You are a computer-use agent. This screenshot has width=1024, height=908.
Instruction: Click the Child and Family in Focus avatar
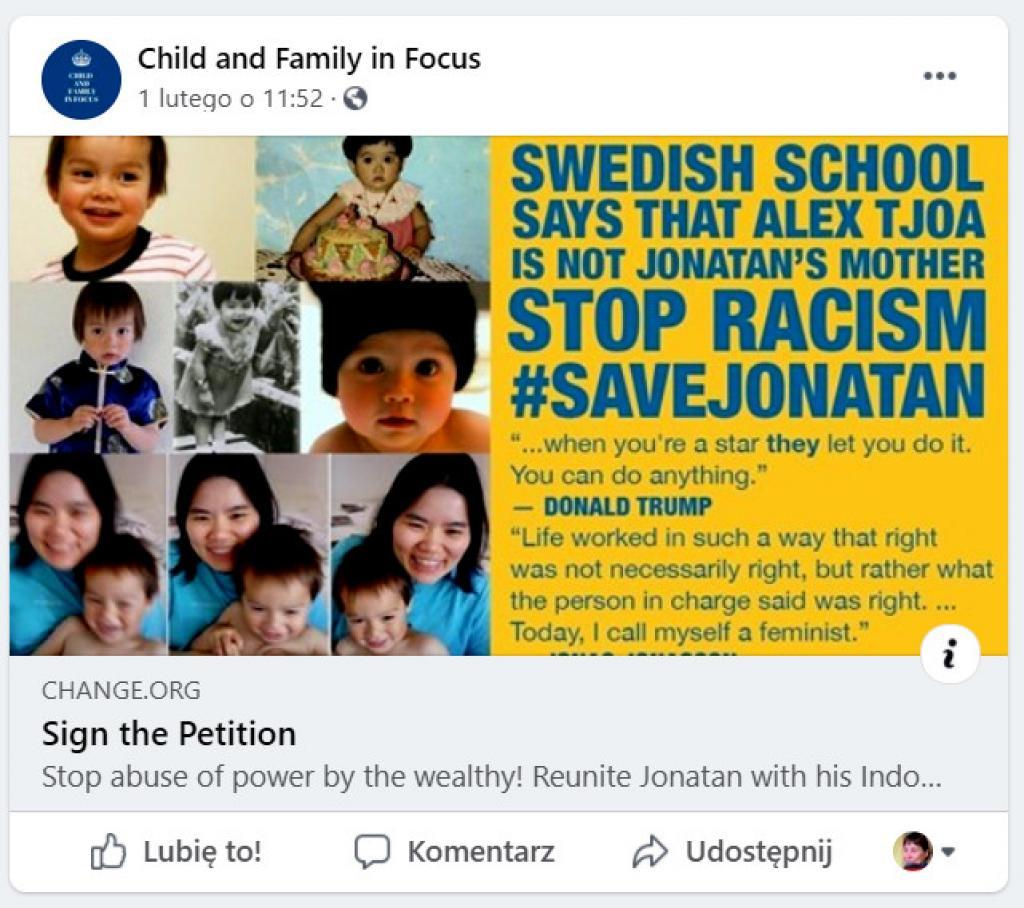pyautogui.click(x=81, y=80)
